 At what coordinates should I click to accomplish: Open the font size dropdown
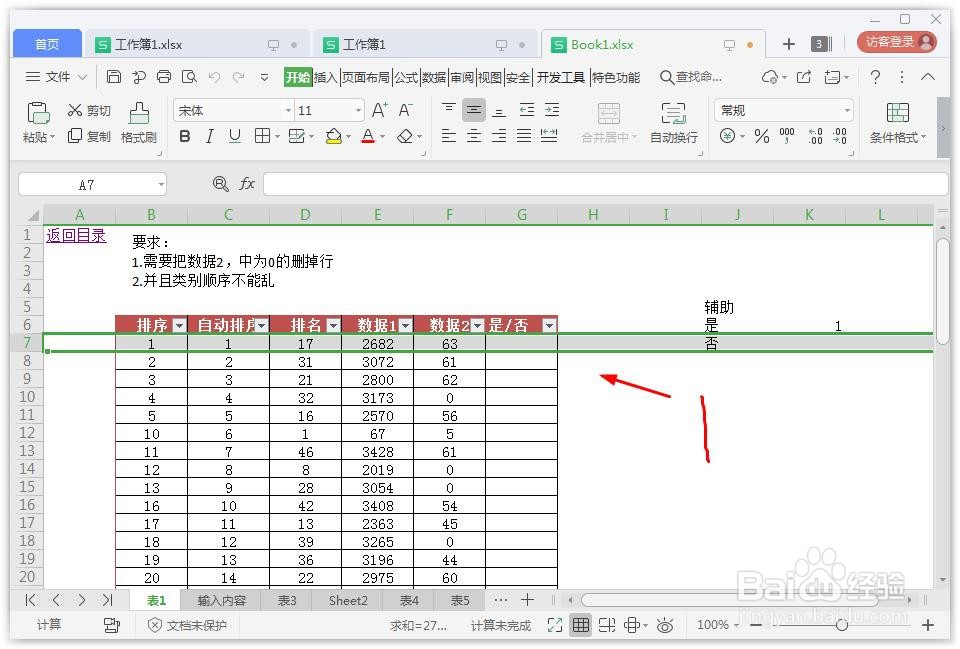(357, 109)
